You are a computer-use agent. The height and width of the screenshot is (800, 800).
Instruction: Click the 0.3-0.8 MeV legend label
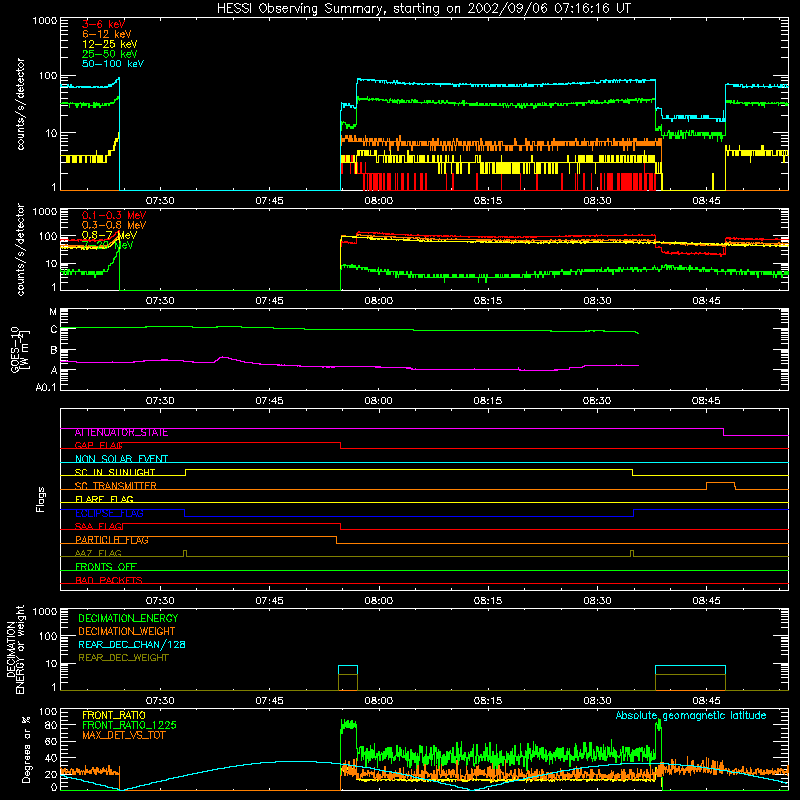[114, 225]
